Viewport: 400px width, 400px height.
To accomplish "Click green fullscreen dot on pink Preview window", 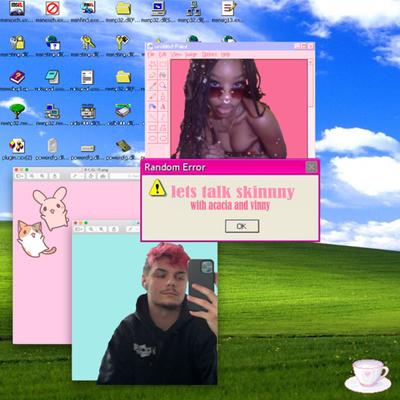I will coord(27,170).
